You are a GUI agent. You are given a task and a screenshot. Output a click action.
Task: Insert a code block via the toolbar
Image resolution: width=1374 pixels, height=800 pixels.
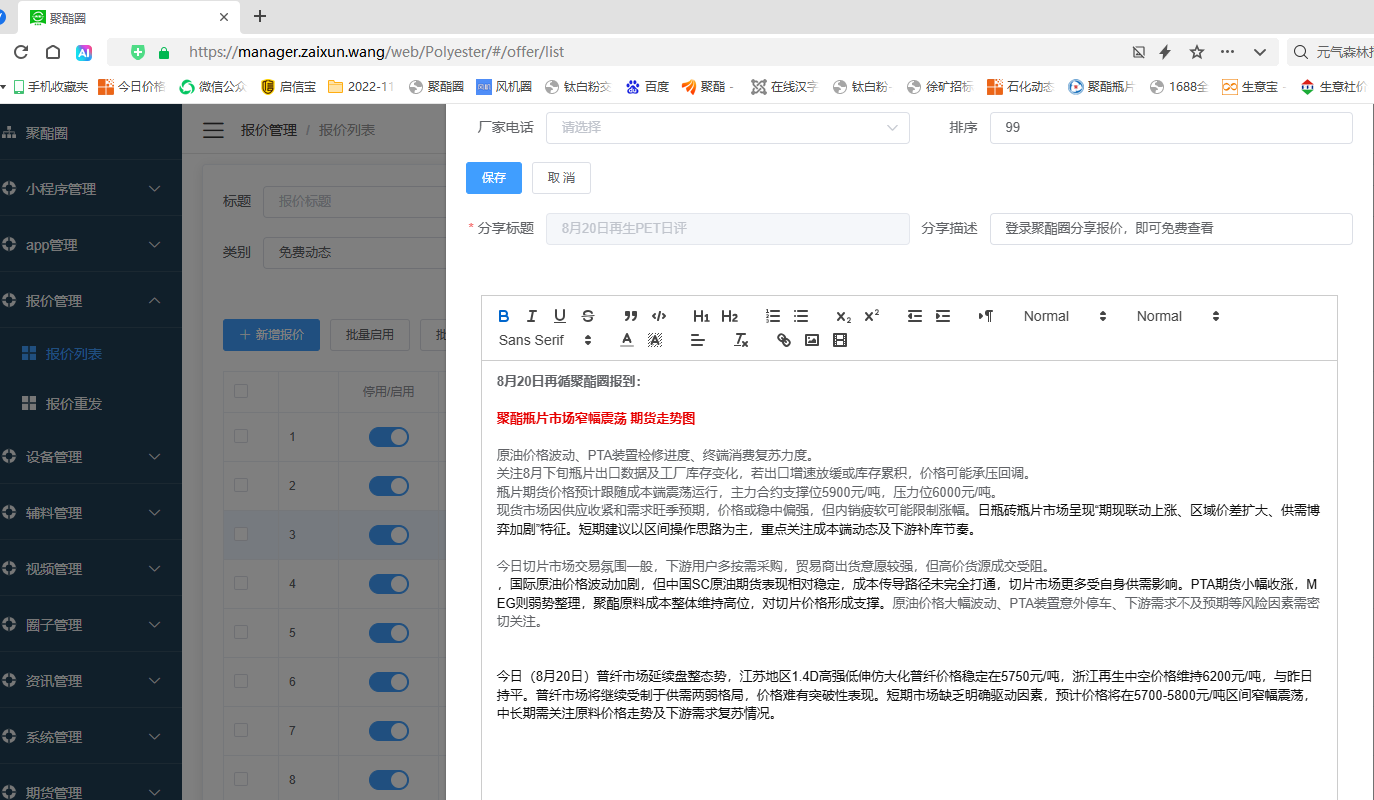coord(659,316)
